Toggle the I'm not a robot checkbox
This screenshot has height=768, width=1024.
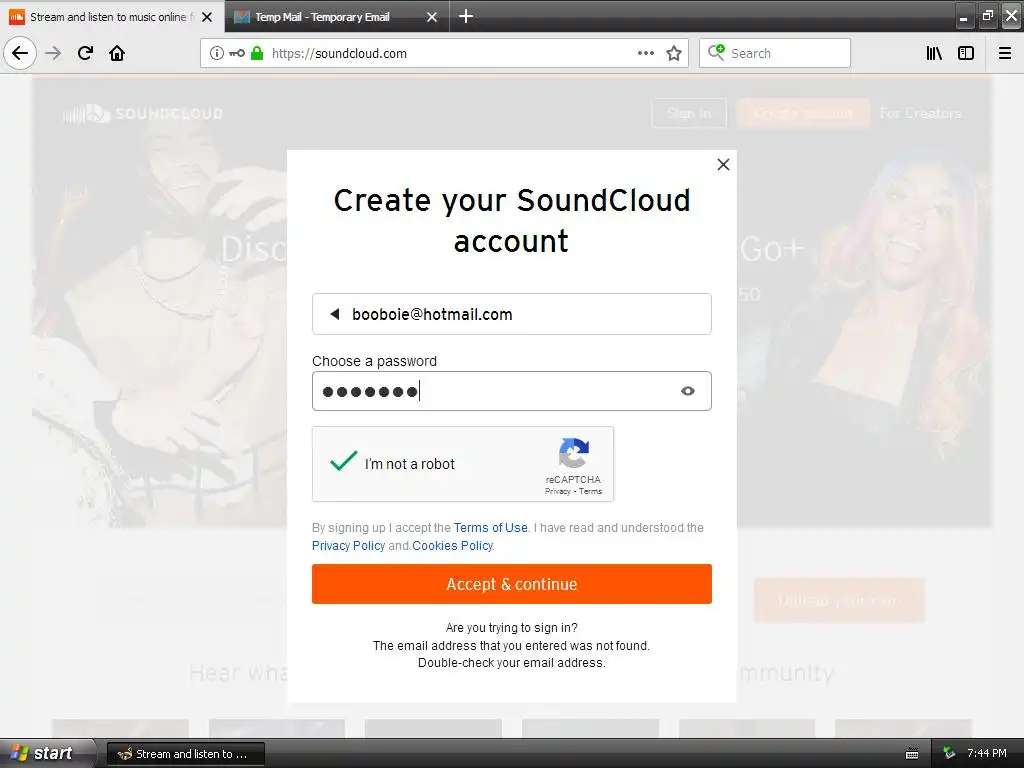coord(344,462)
